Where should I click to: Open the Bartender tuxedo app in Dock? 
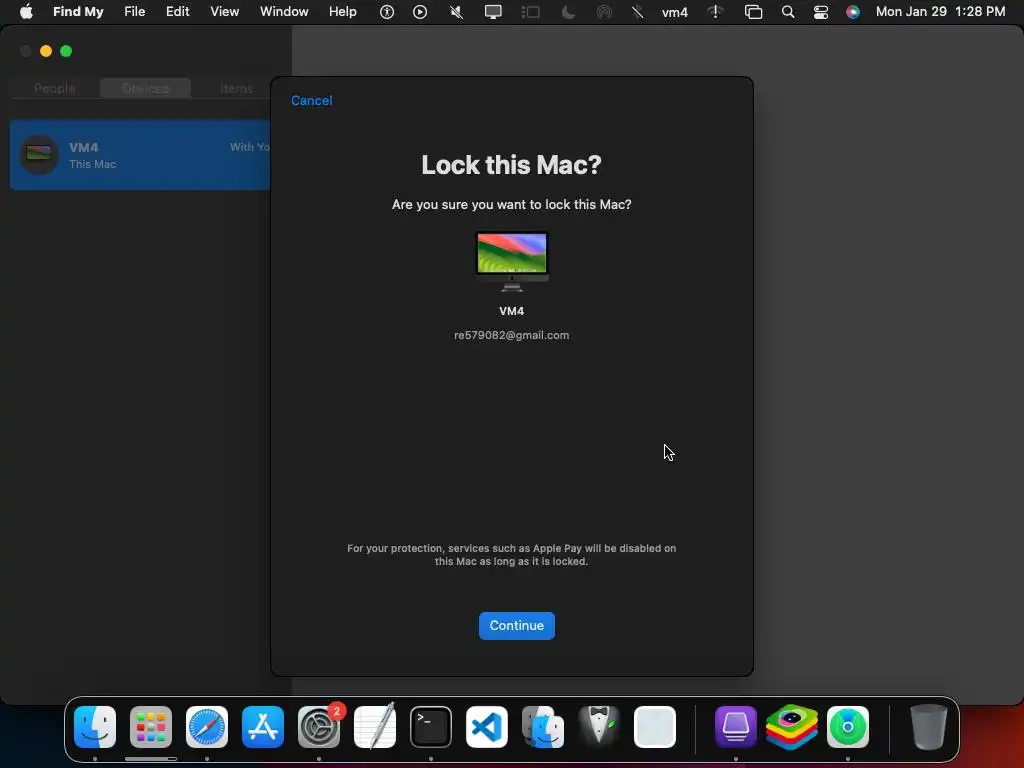click(x=599, y=727)
